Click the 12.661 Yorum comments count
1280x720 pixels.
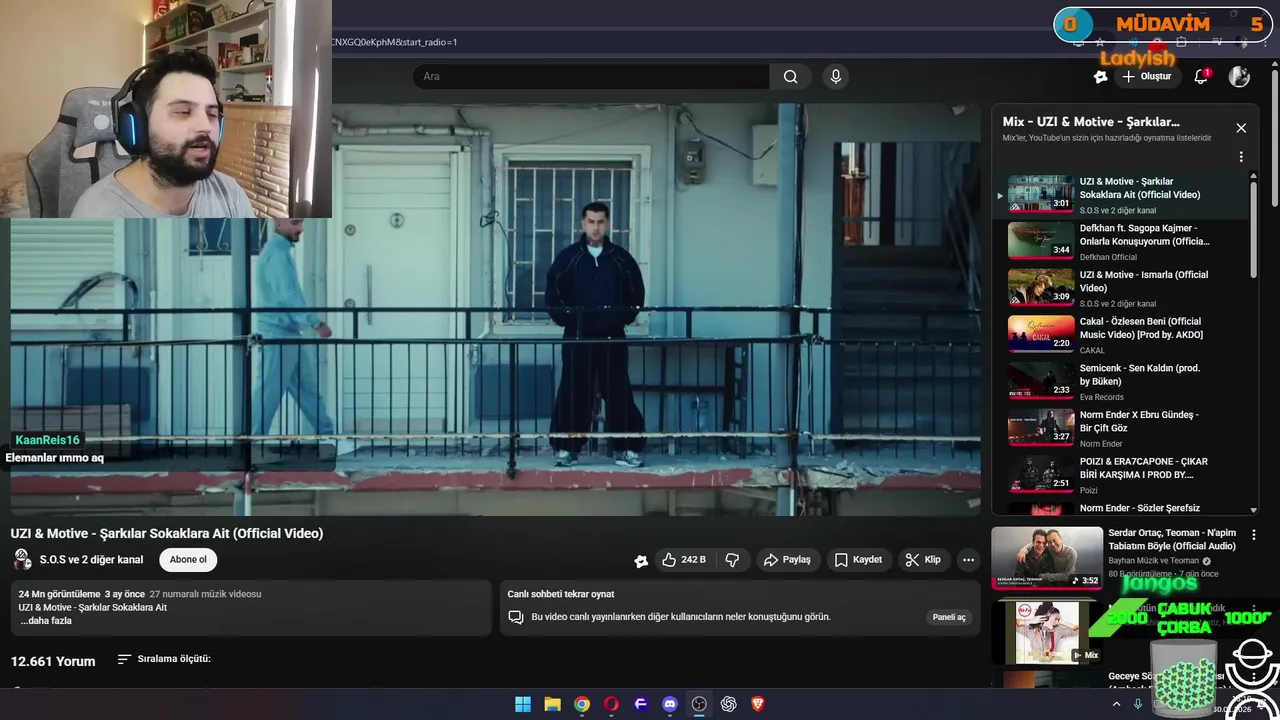(53, 661)
